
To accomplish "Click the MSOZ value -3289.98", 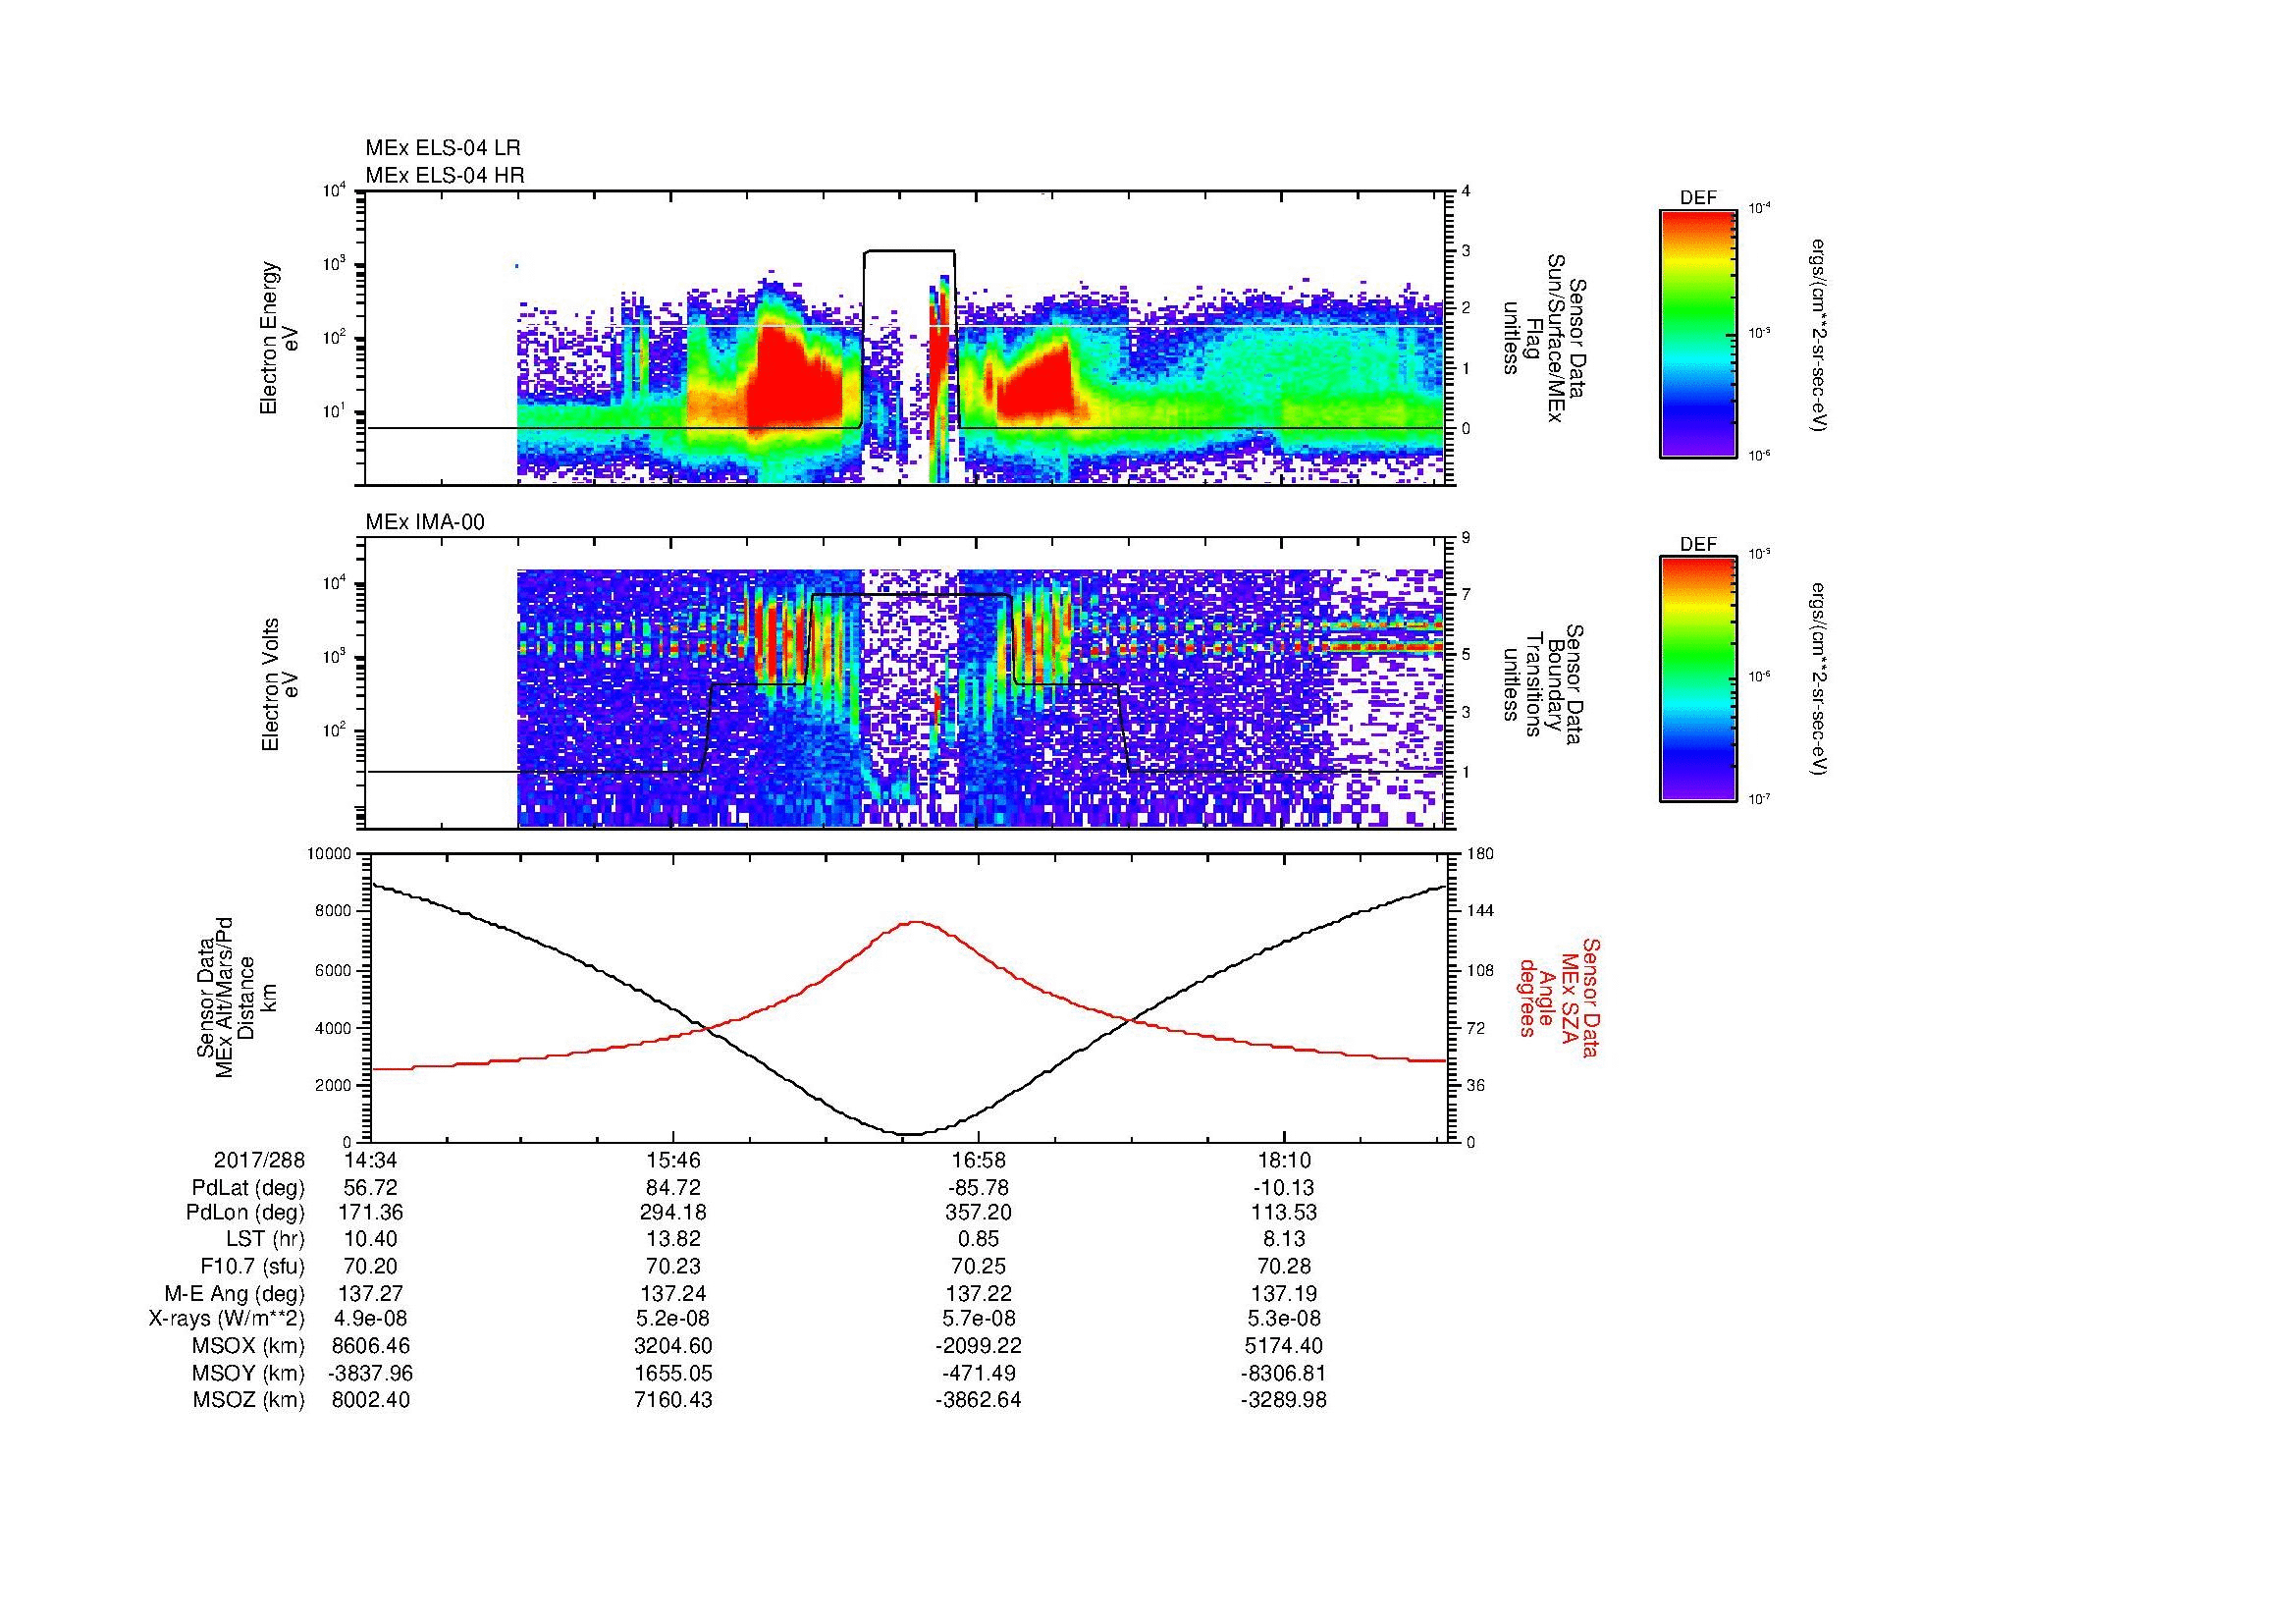I will (1284, 1400).
